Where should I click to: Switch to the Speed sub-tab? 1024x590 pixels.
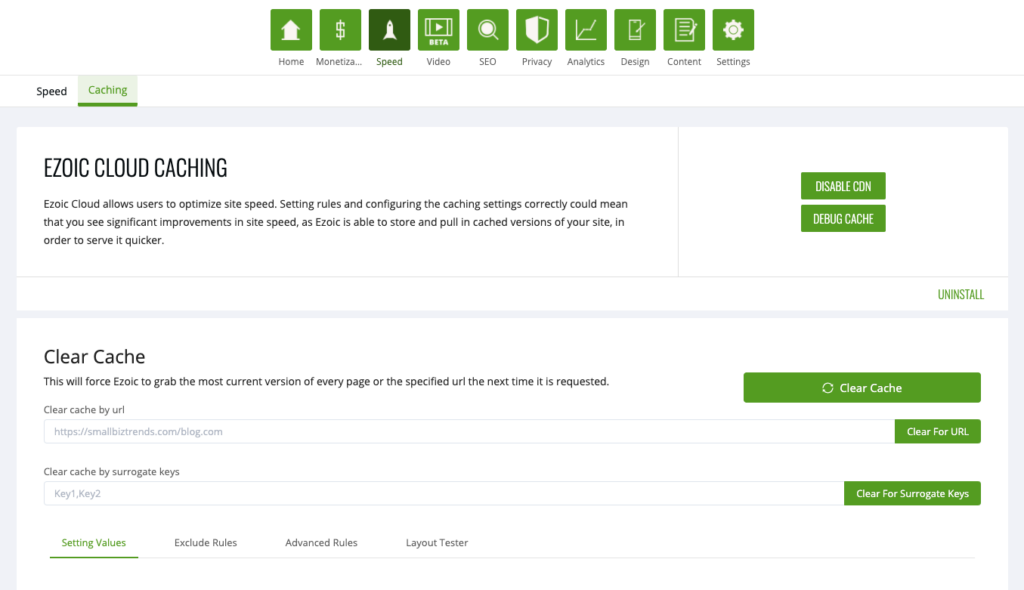52,91
